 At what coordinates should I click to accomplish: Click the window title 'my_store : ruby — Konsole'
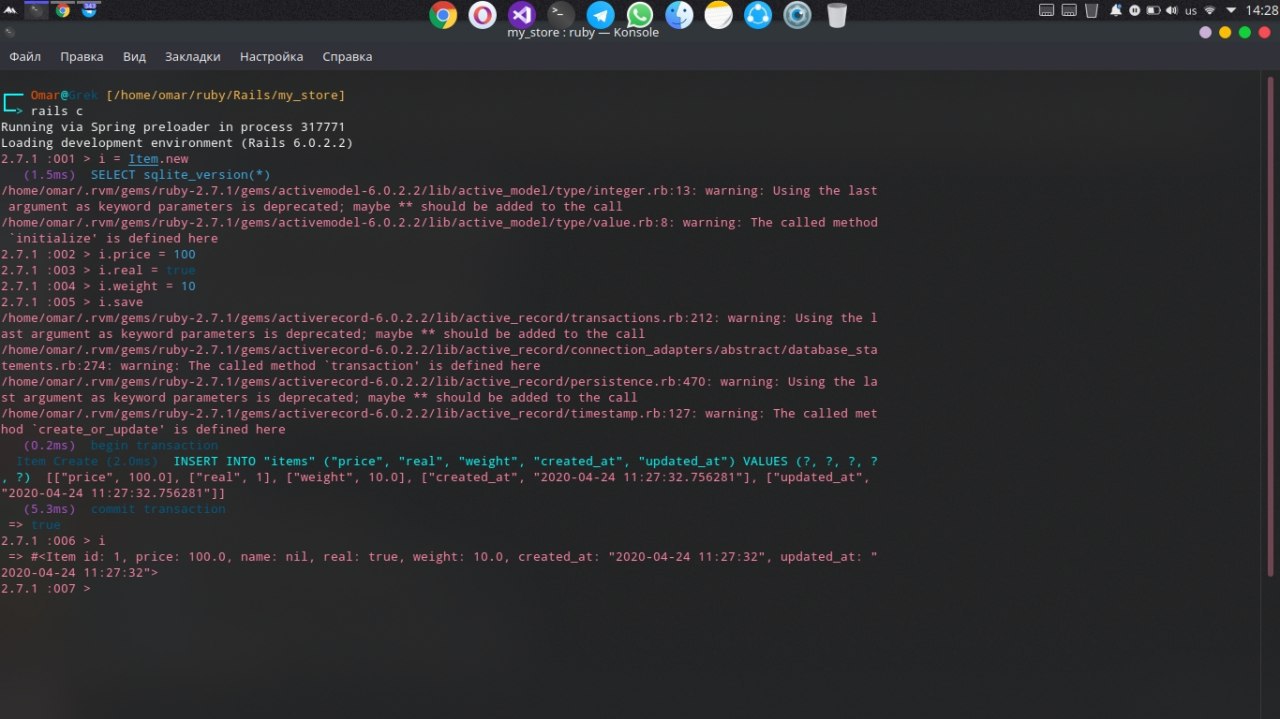pyautogui.click(x=583, y=32)
